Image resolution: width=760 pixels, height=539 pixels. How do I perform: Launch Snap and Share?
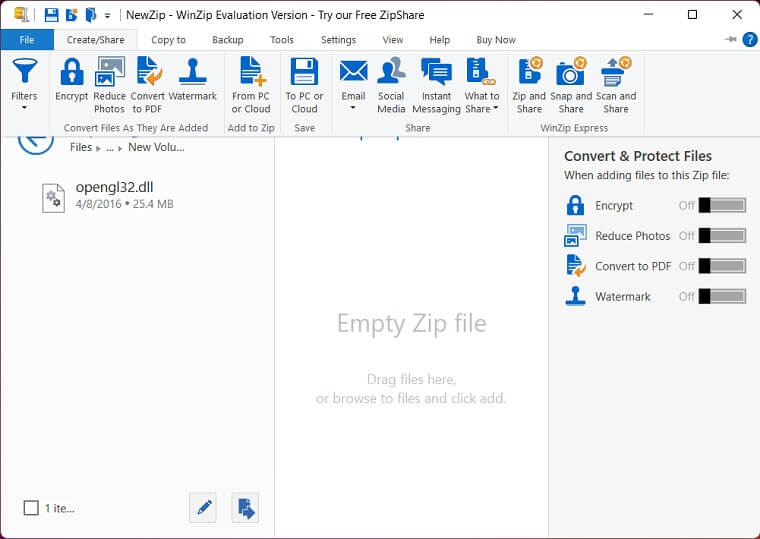[x=571, y=86]
